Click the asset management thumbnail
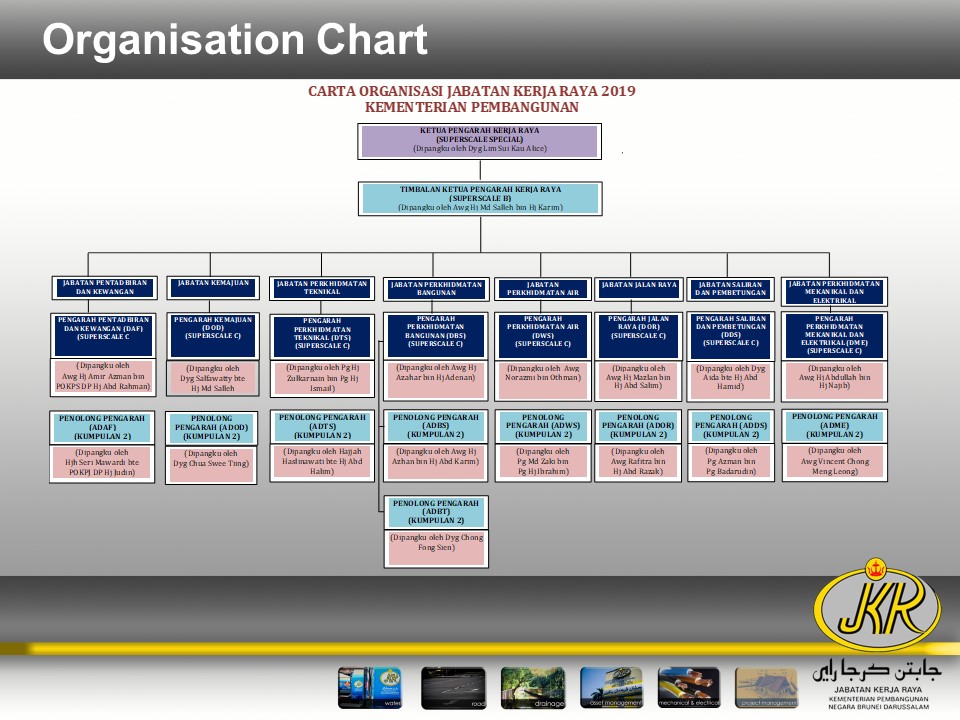The width and height of the screenshot is (960, 720). [x=611, y=688]
